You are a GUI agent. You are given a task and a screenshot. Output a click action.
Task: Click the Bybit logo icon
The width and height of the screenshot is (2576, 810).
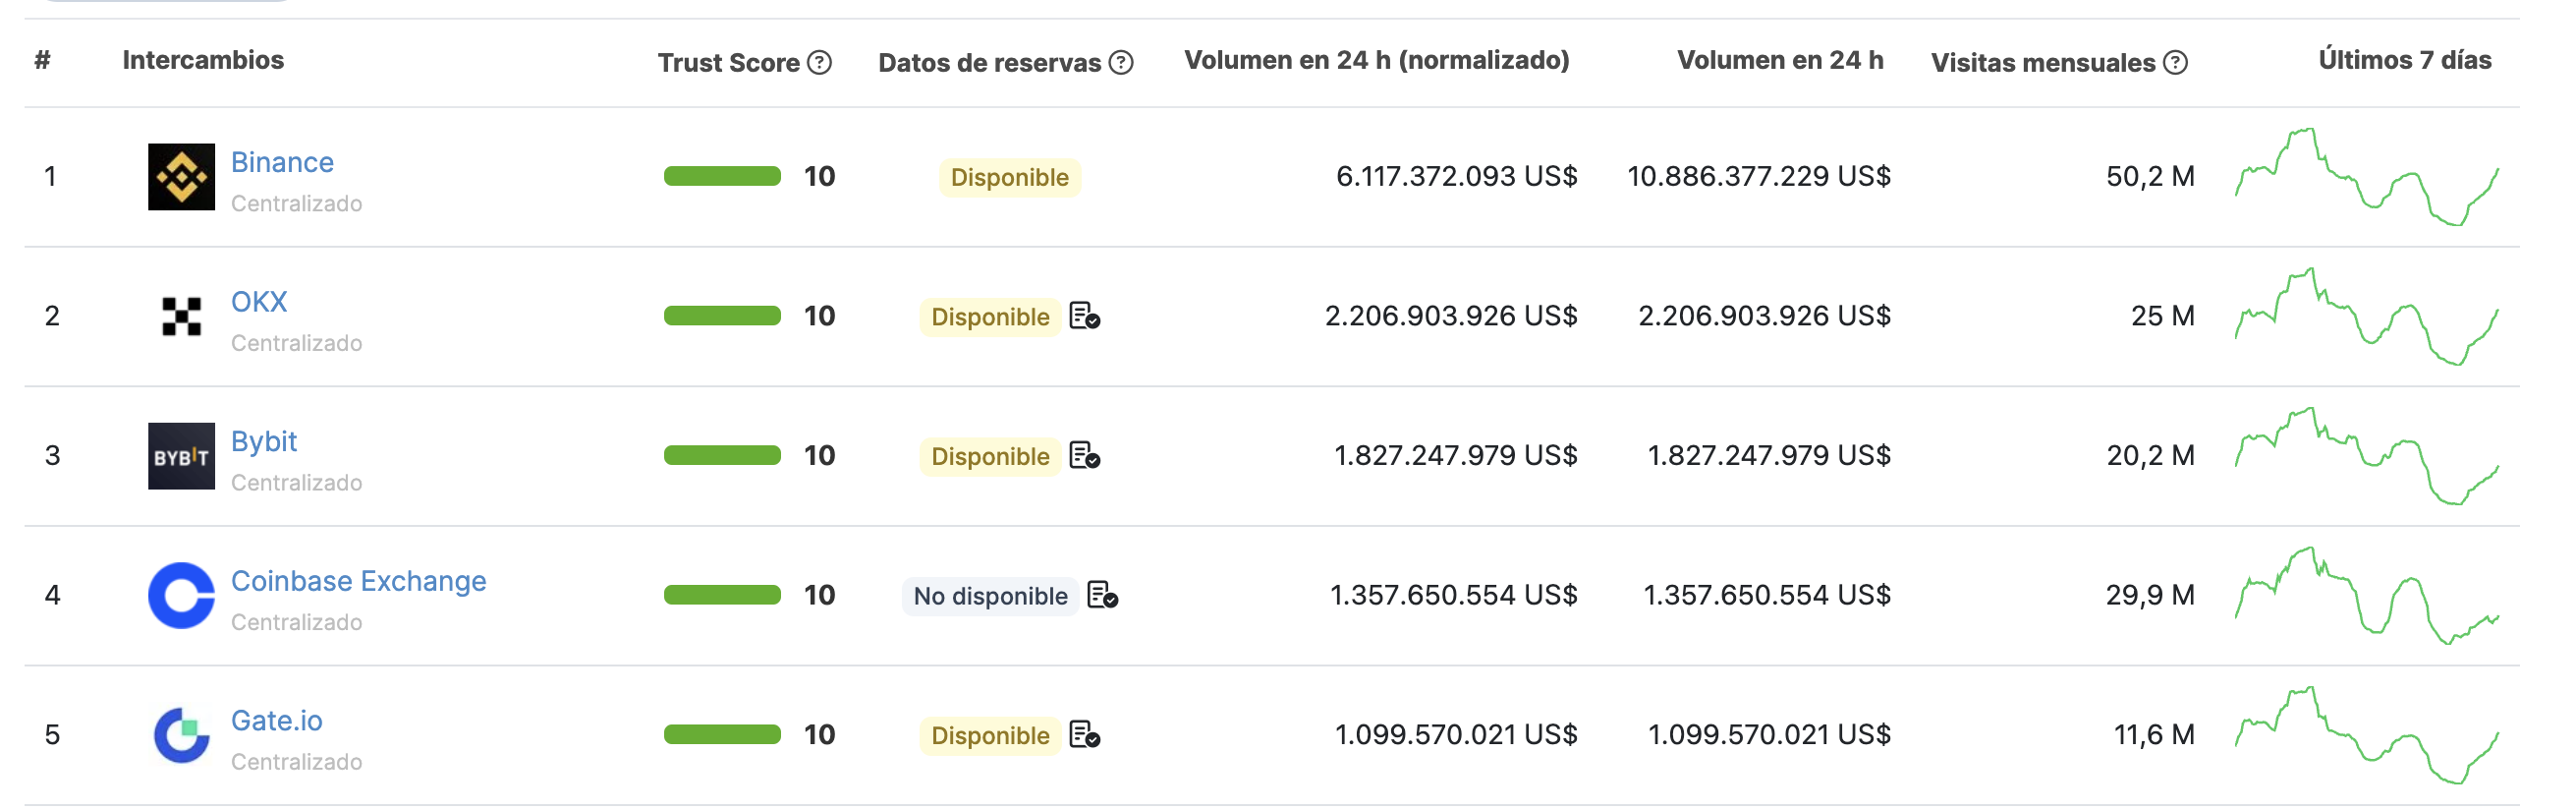(181, 456)
